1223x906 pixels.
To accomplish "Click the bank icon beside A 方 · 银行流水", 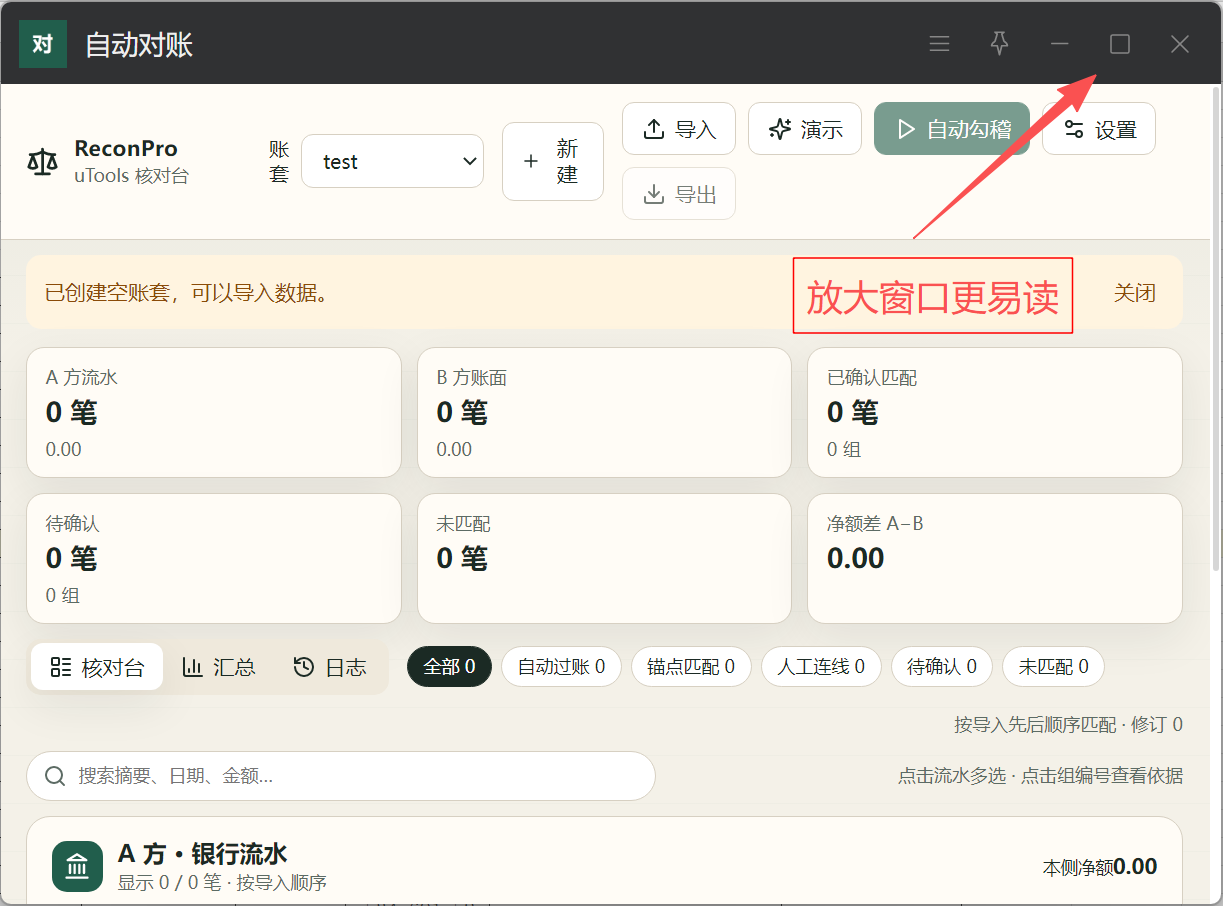I will (x=77, y=867).
